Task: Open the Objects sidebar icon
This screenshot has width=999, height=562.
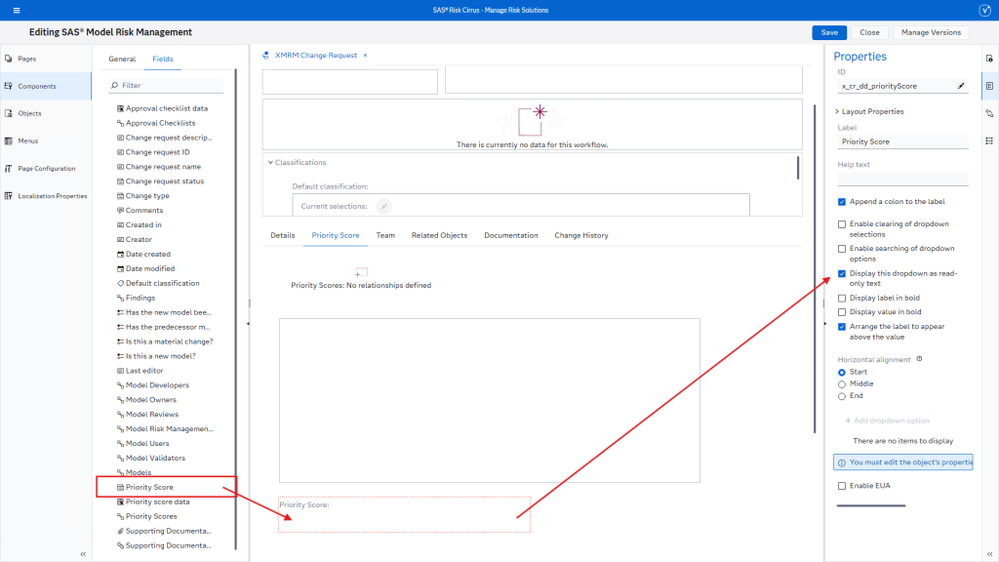Action: [8, 113]
